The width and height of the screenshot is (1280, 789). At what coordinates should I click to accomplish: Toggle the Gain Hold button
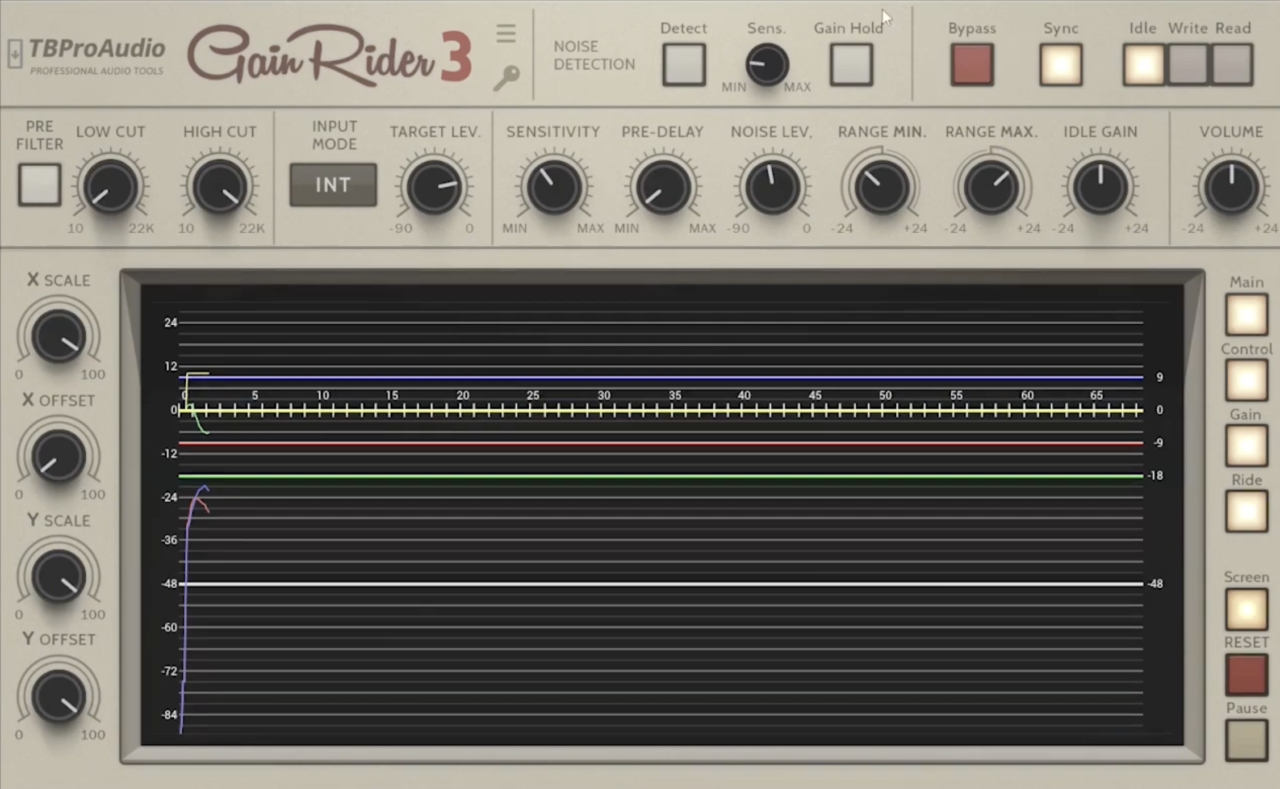tap(851, 65)
